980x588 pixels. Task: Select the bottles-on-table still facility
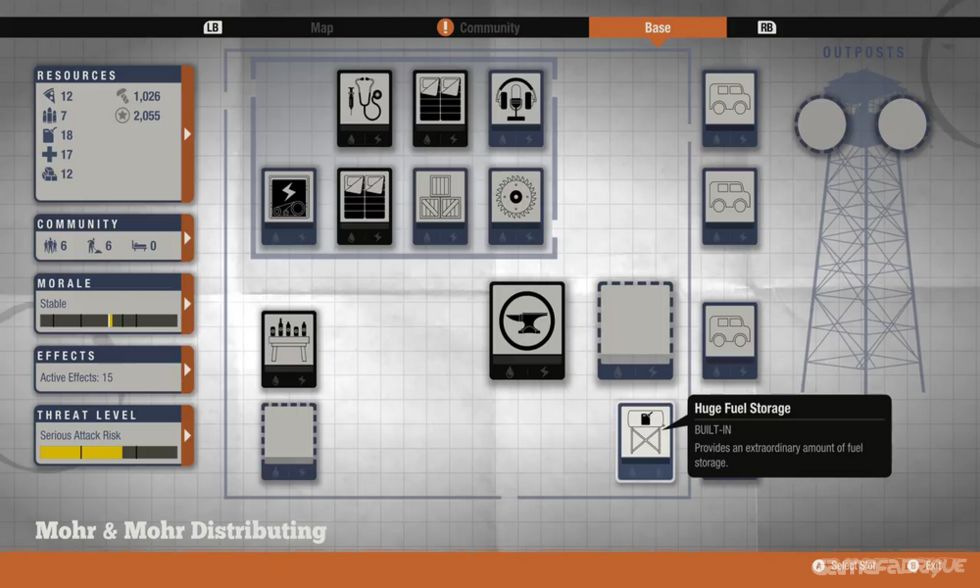coord(289,349)
